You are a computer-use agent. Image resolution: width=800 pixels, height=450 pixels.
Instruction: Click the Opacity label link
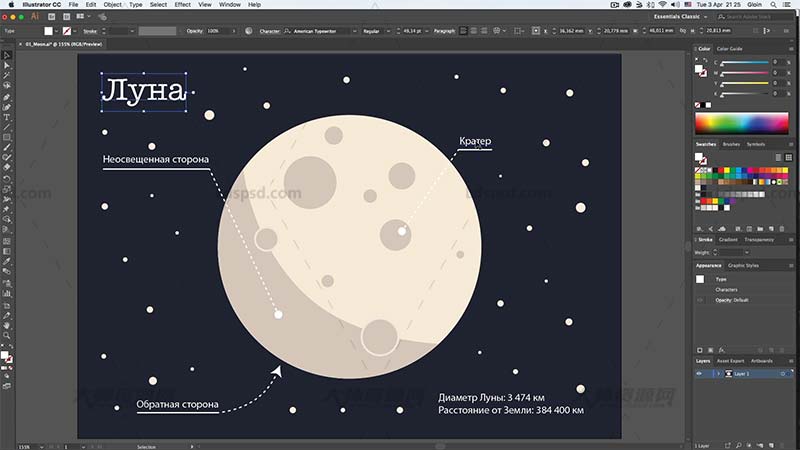[194, 31]
